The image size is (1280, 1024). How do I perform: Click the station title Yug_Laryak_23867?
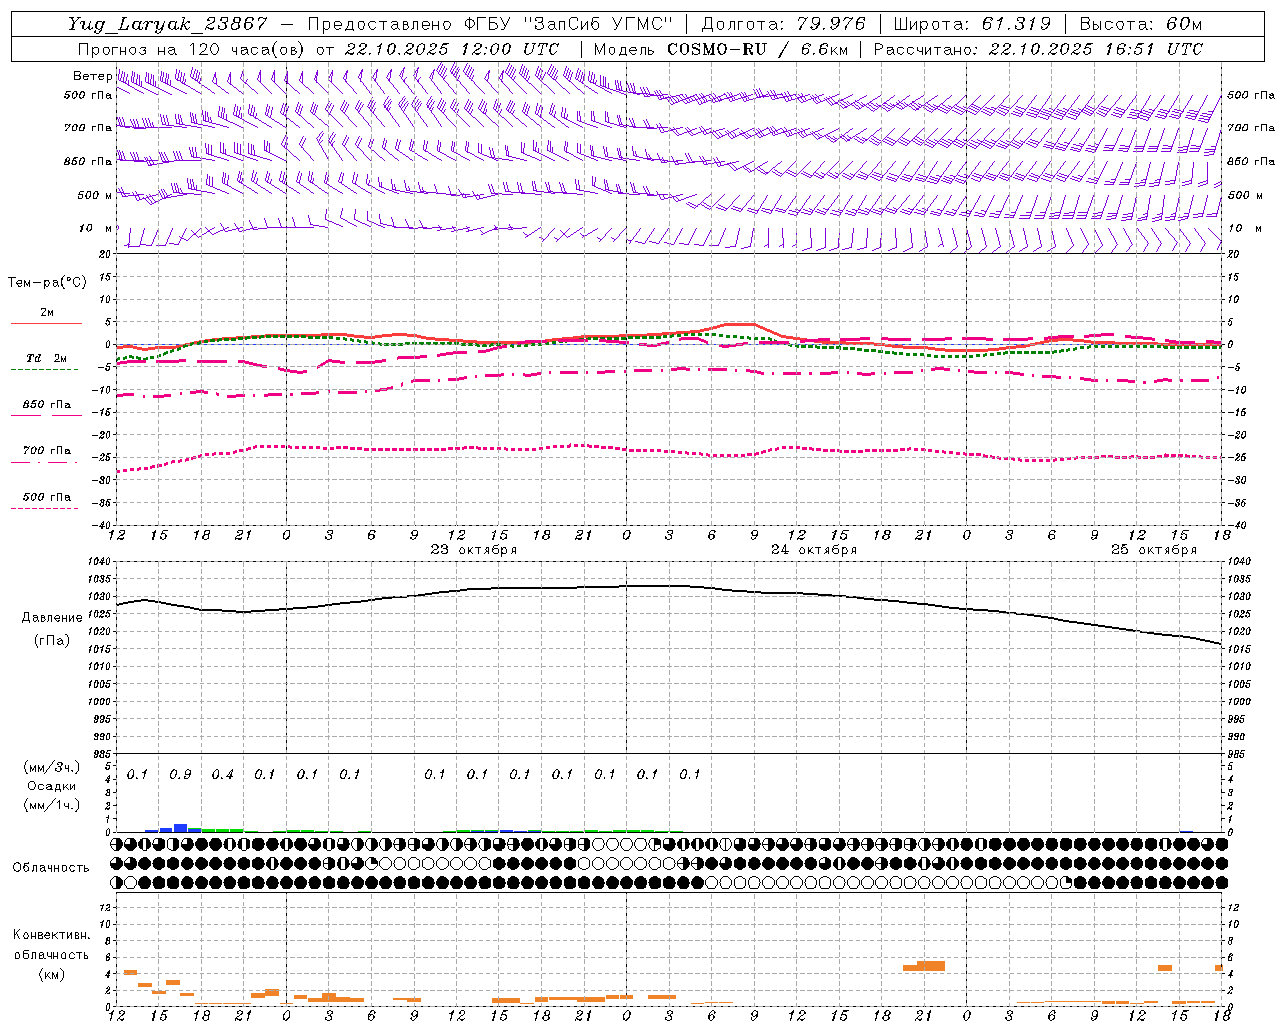click(168, 24)
